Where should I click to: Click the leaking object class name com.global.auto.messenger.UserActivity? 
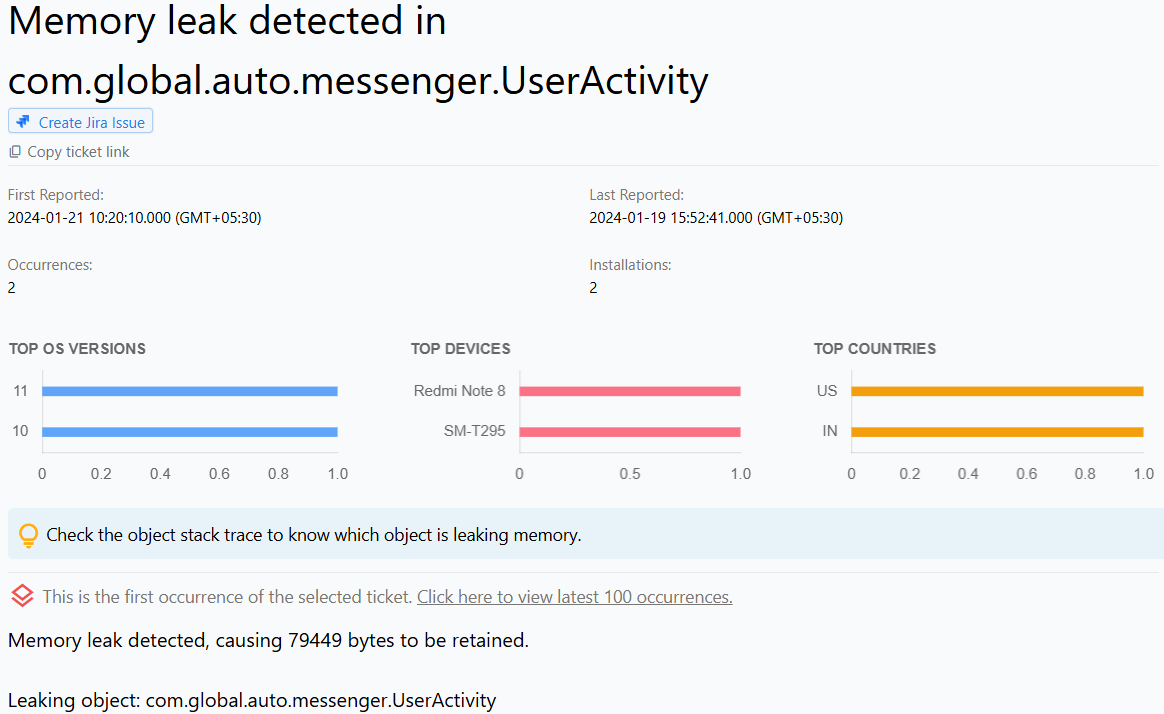[320, 700]
